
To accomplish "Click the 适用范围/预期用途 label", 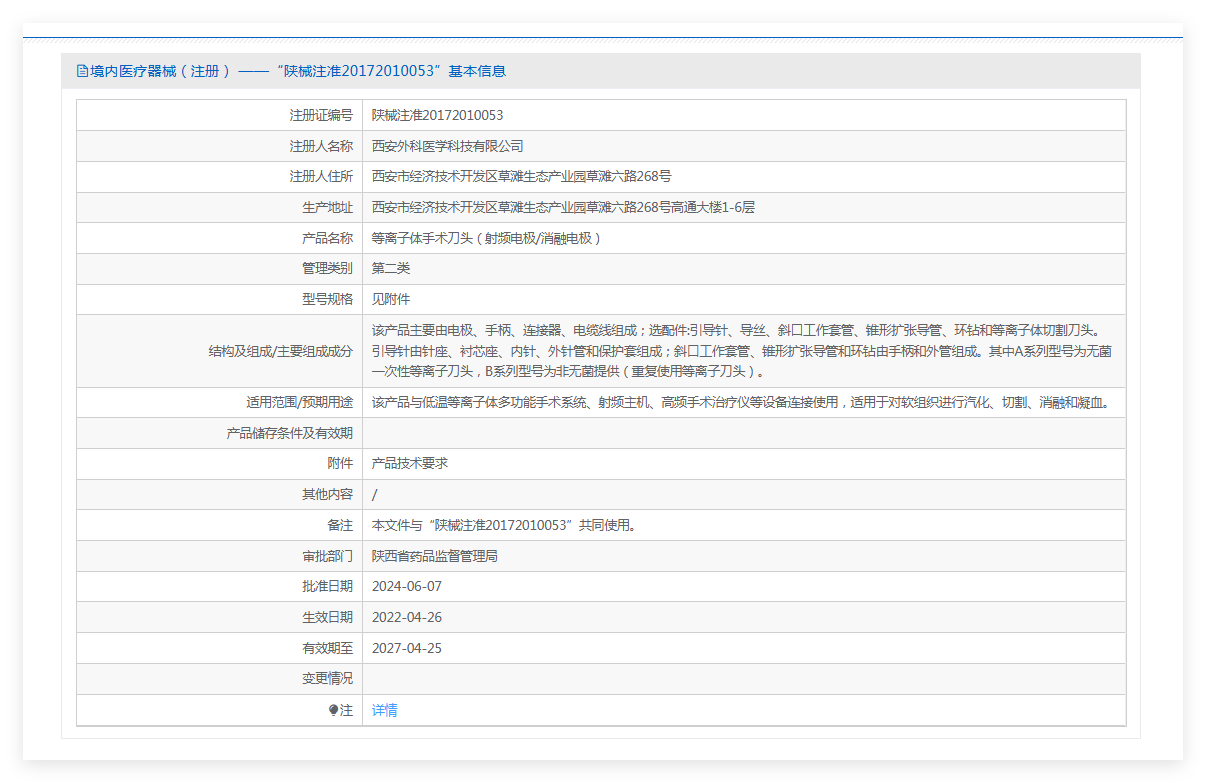I will pyautogui.click(x=299, y=403).
